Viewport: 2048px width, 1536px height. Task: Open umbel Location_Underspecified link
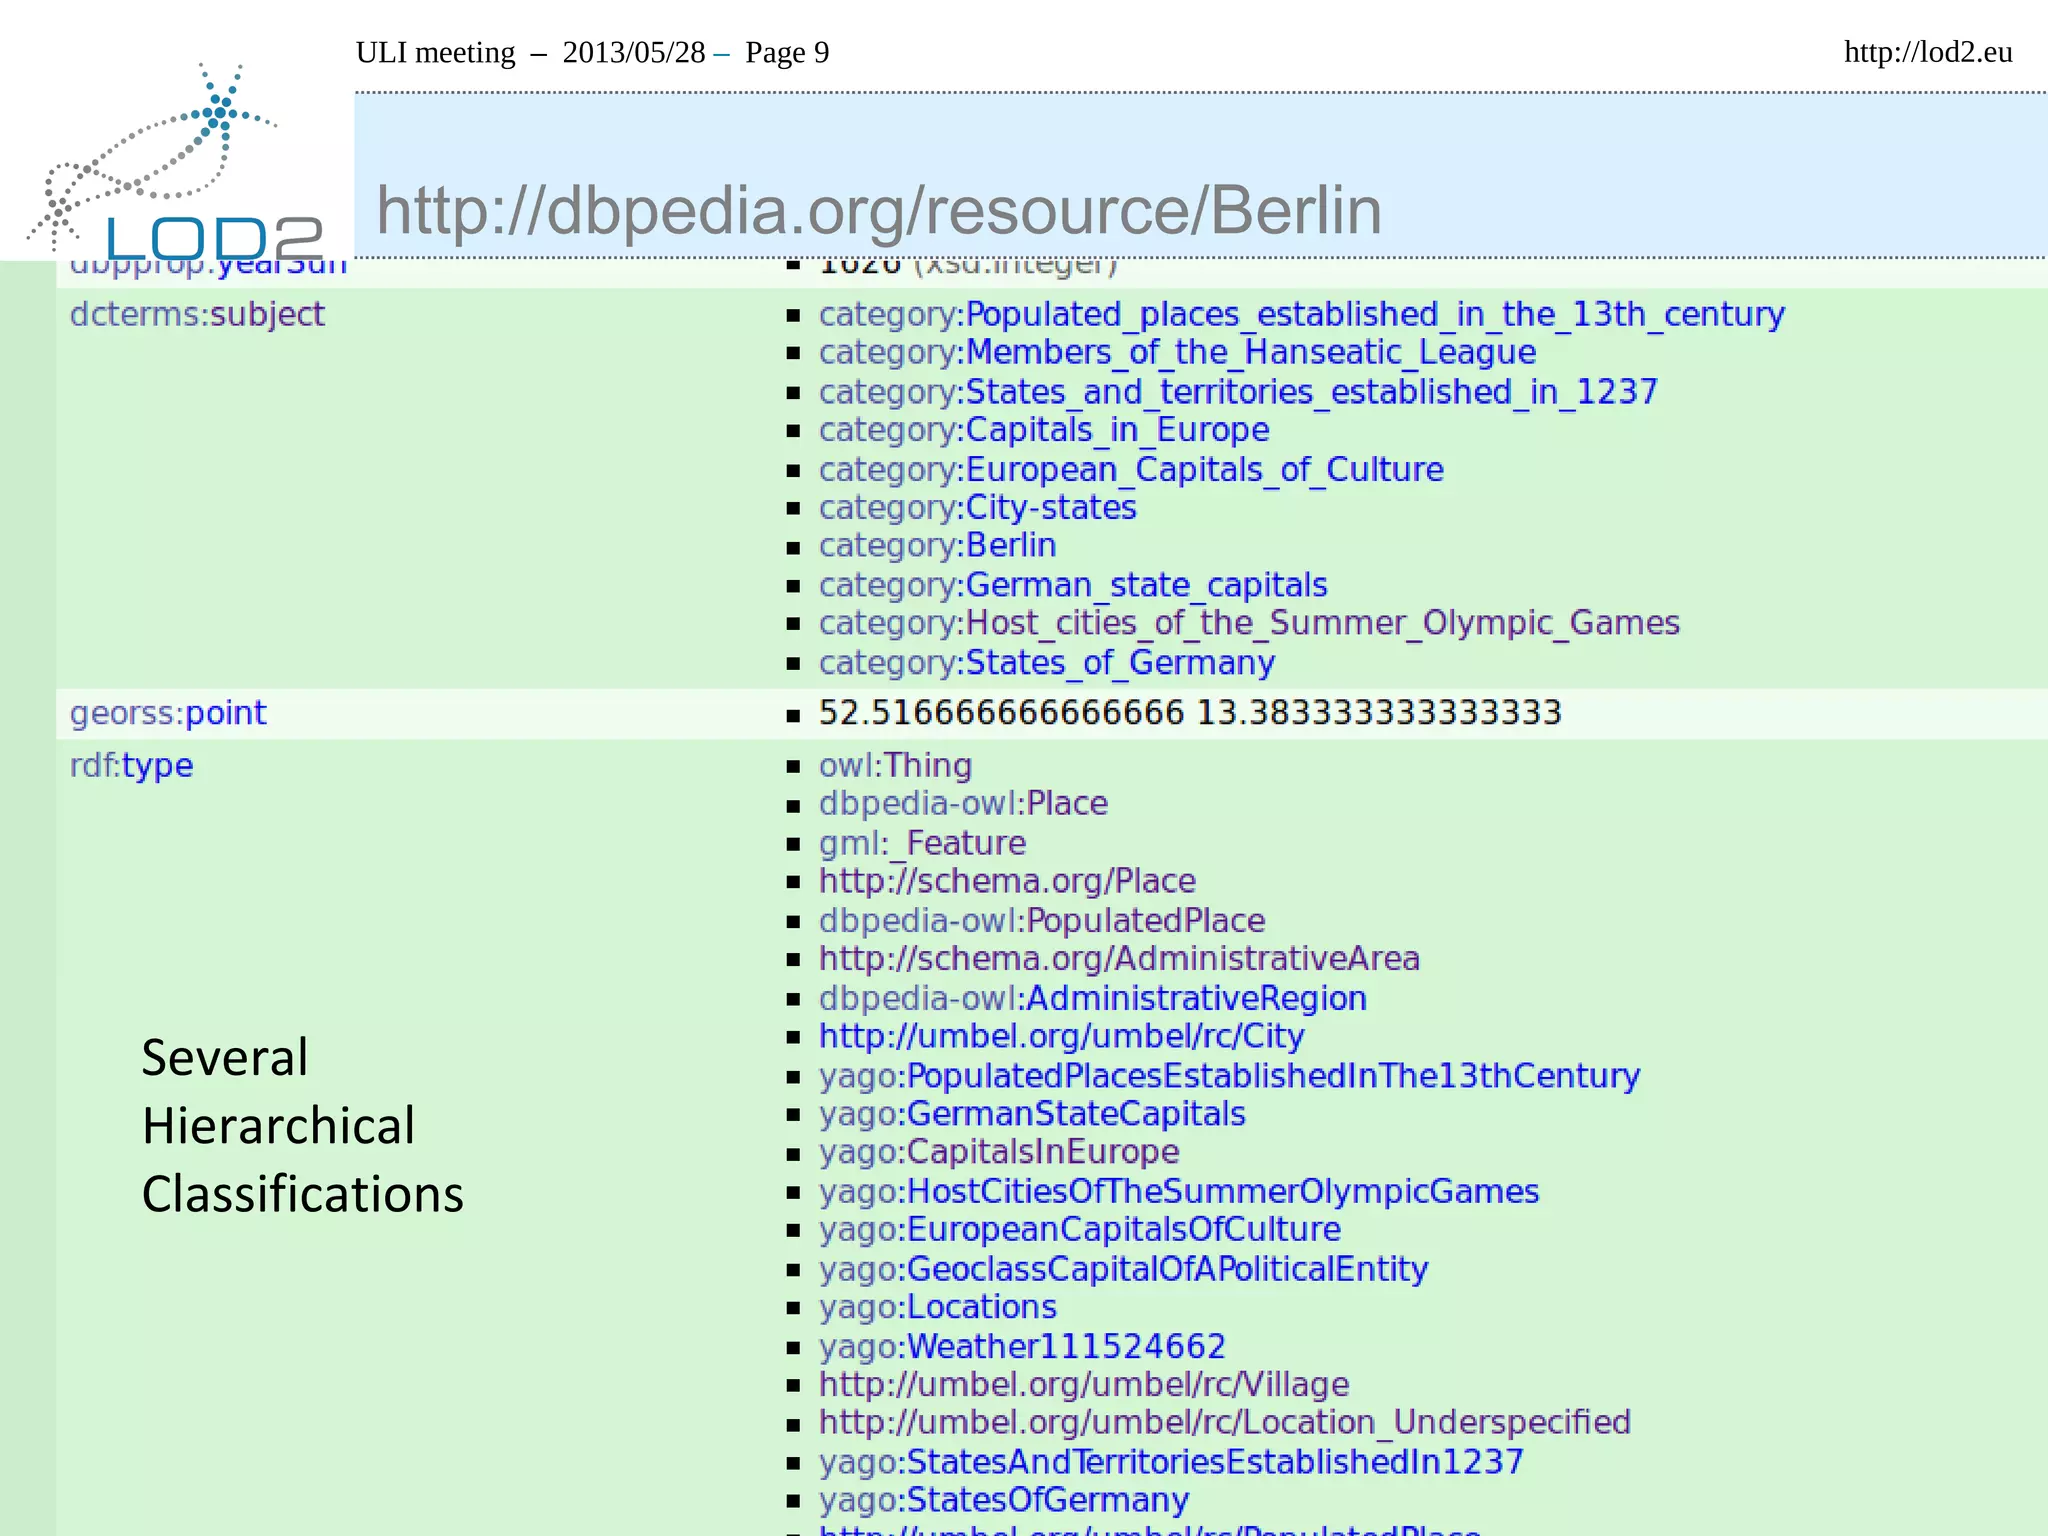pyautogui.click(x=1224, y=1423)
